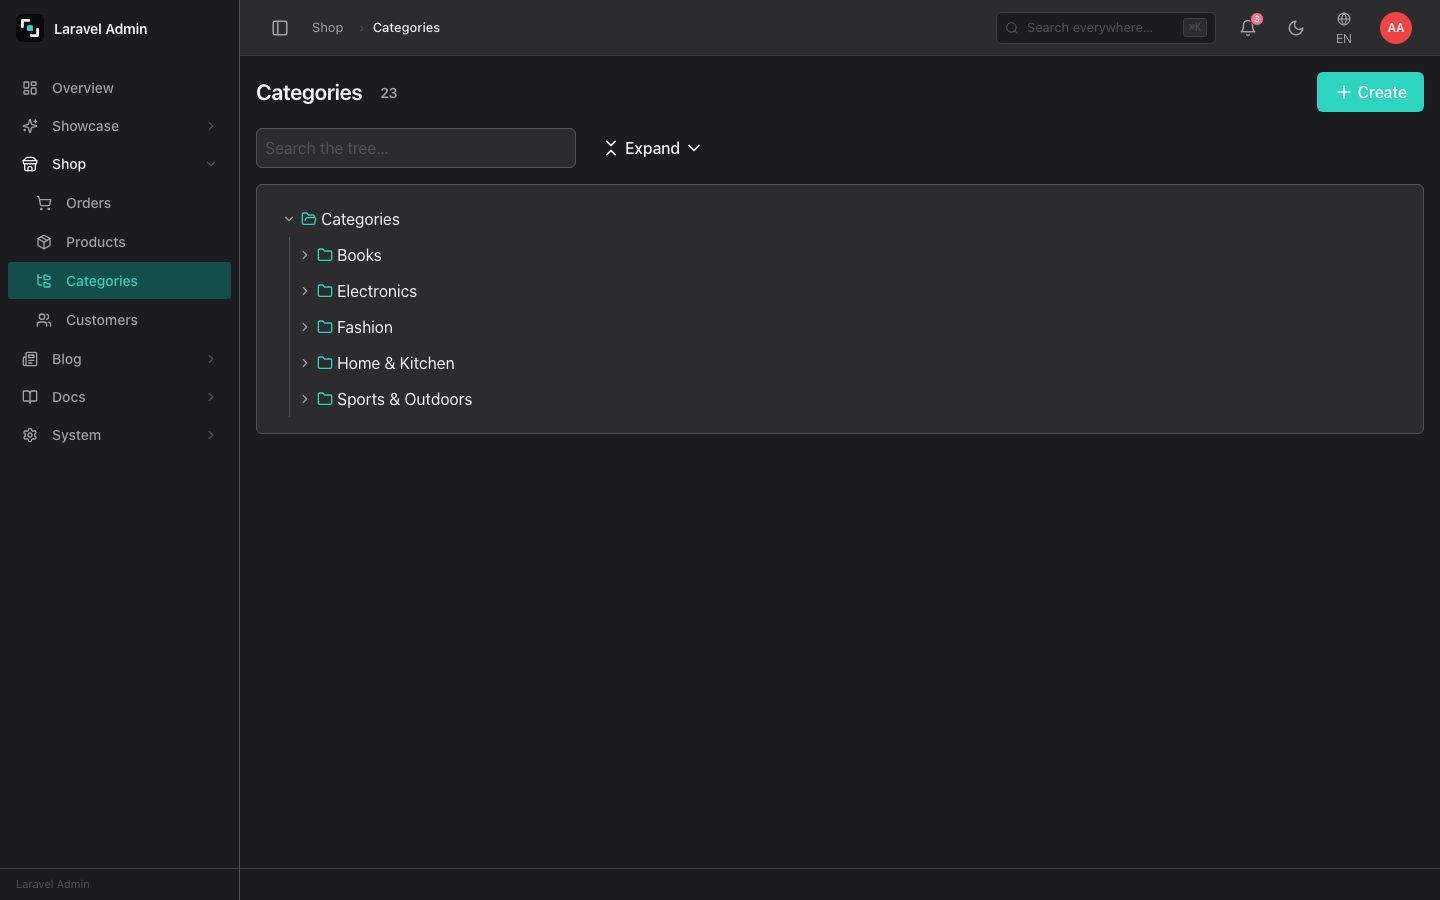Focus the Search the tree field
Screen dimensions: 1440x900
(x=416, y=148)
